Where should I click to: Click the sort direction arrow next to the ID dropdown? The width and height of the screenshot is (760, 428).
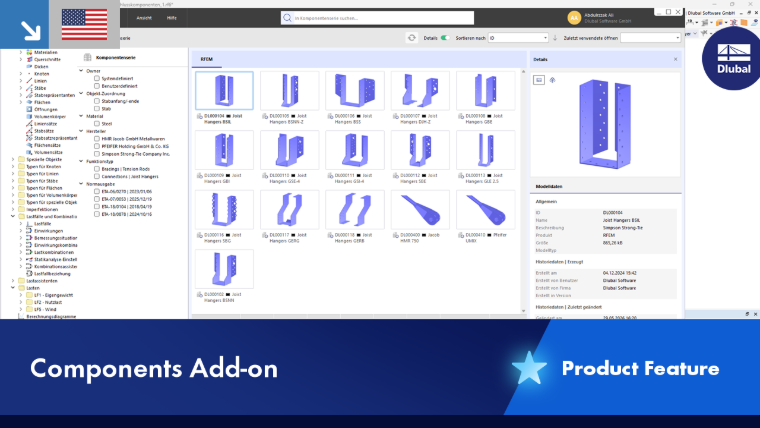pos(555,38)
